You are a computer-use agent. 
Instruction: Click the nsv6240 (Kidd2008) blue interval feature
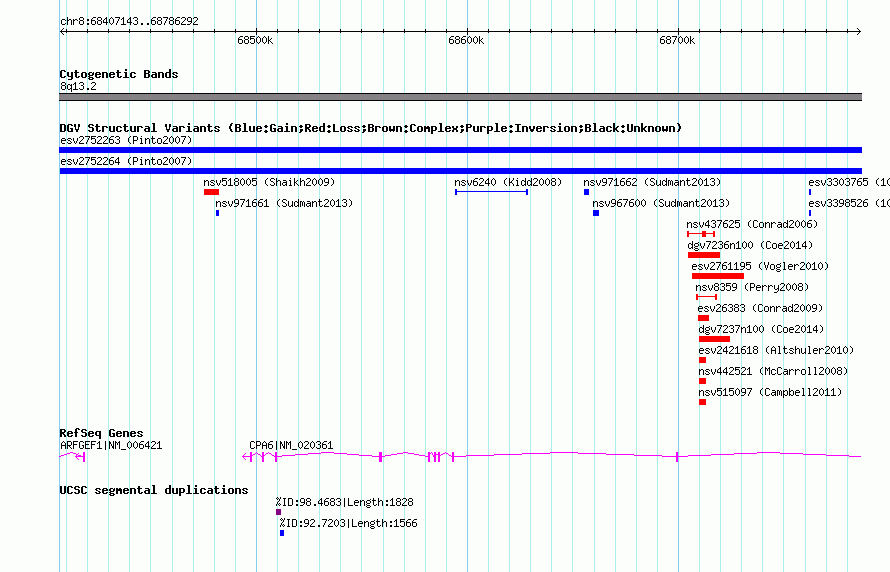tap(492, 192)
